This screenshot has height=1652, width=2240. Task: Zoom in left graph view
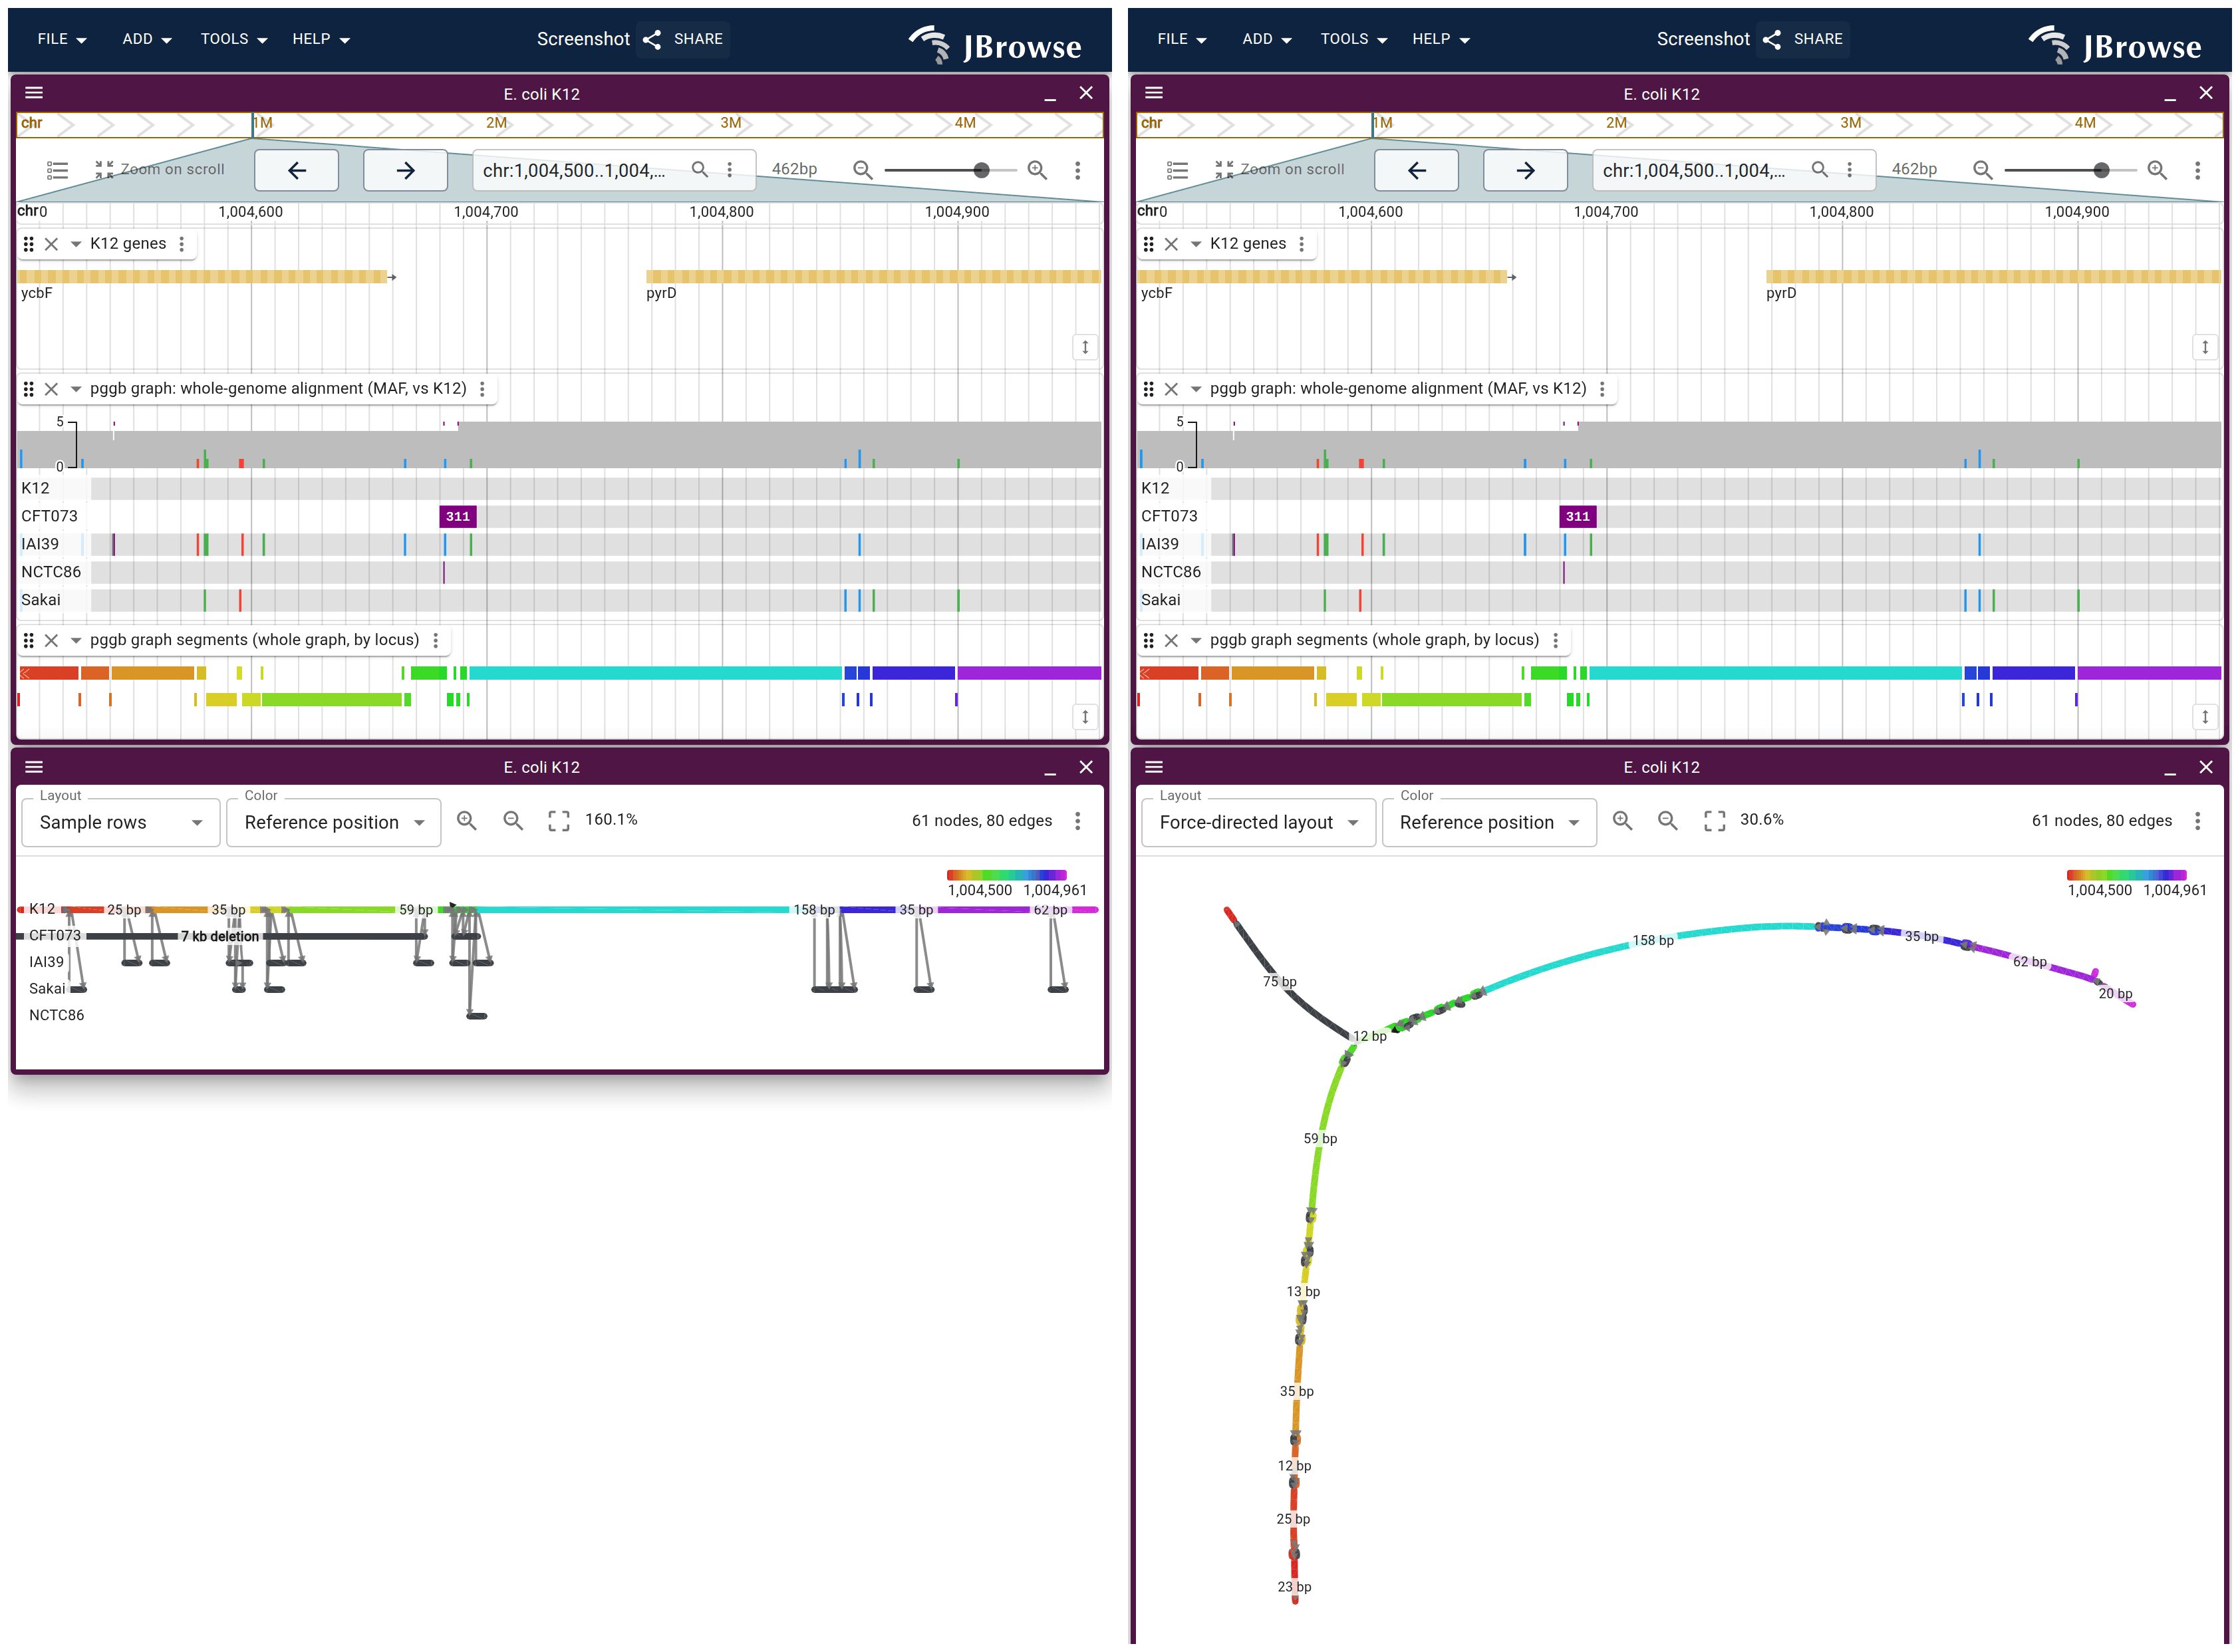[466, 821]
